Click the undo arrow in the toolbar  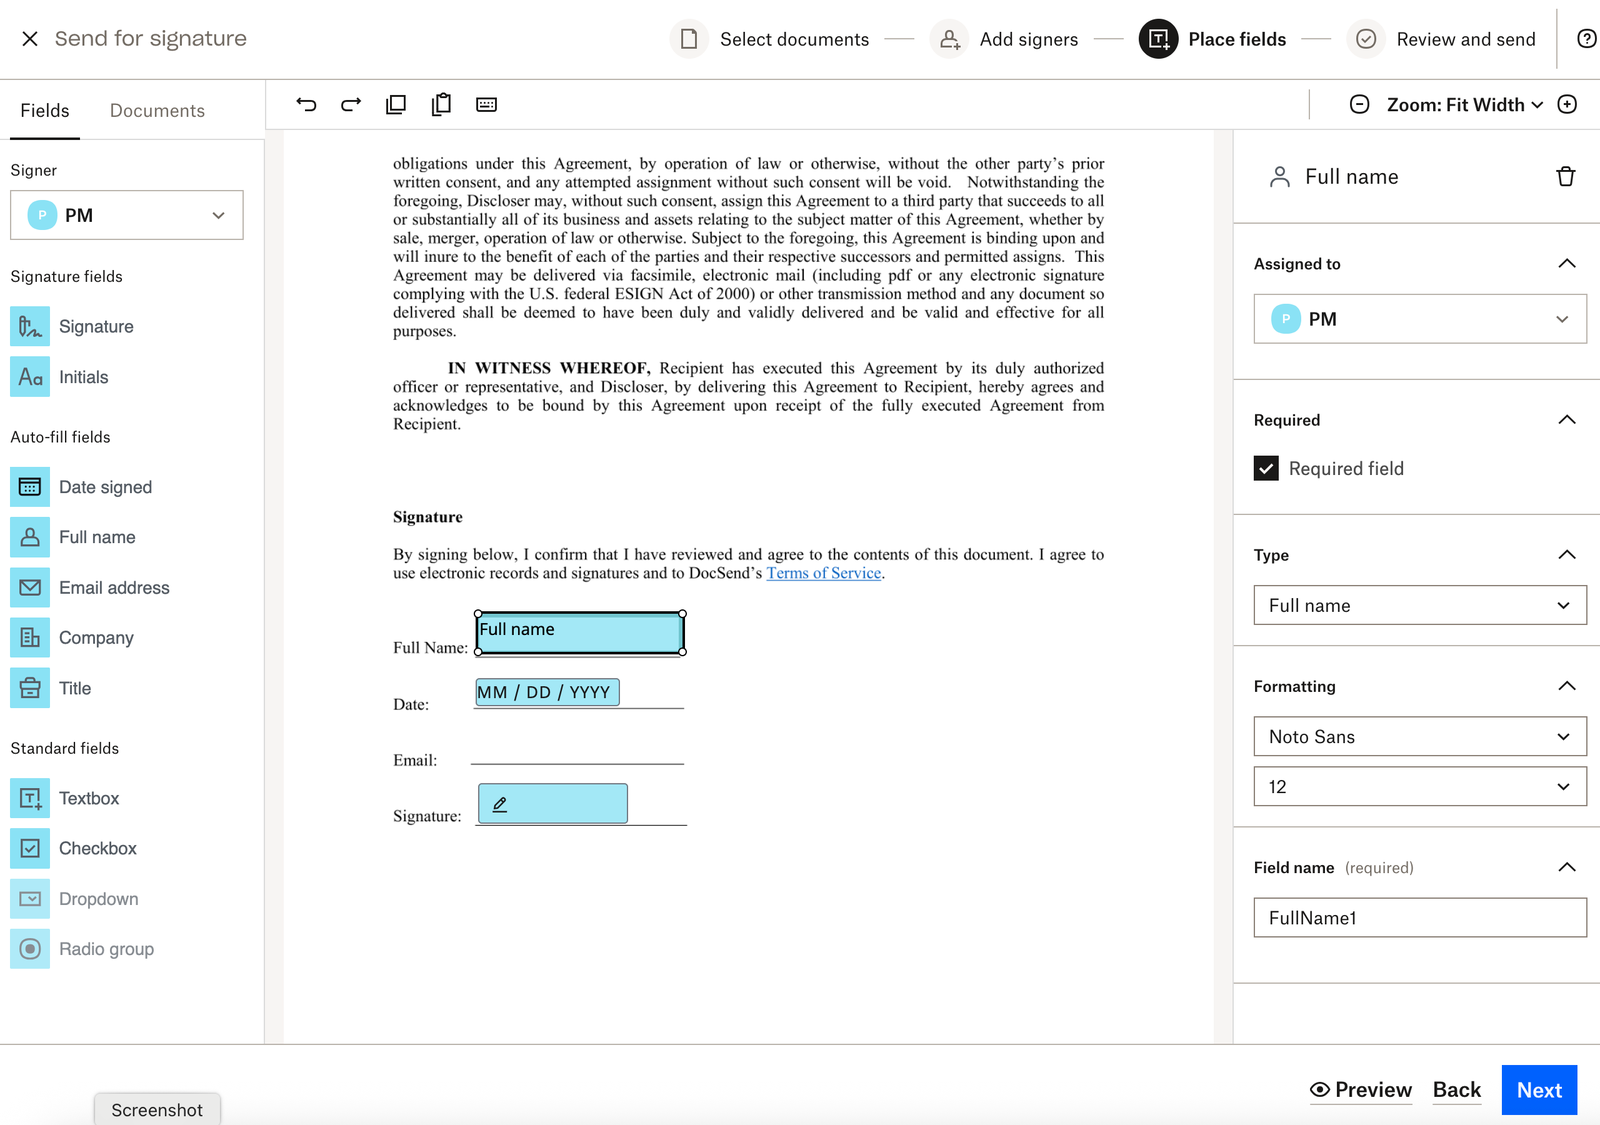[306, 105]
